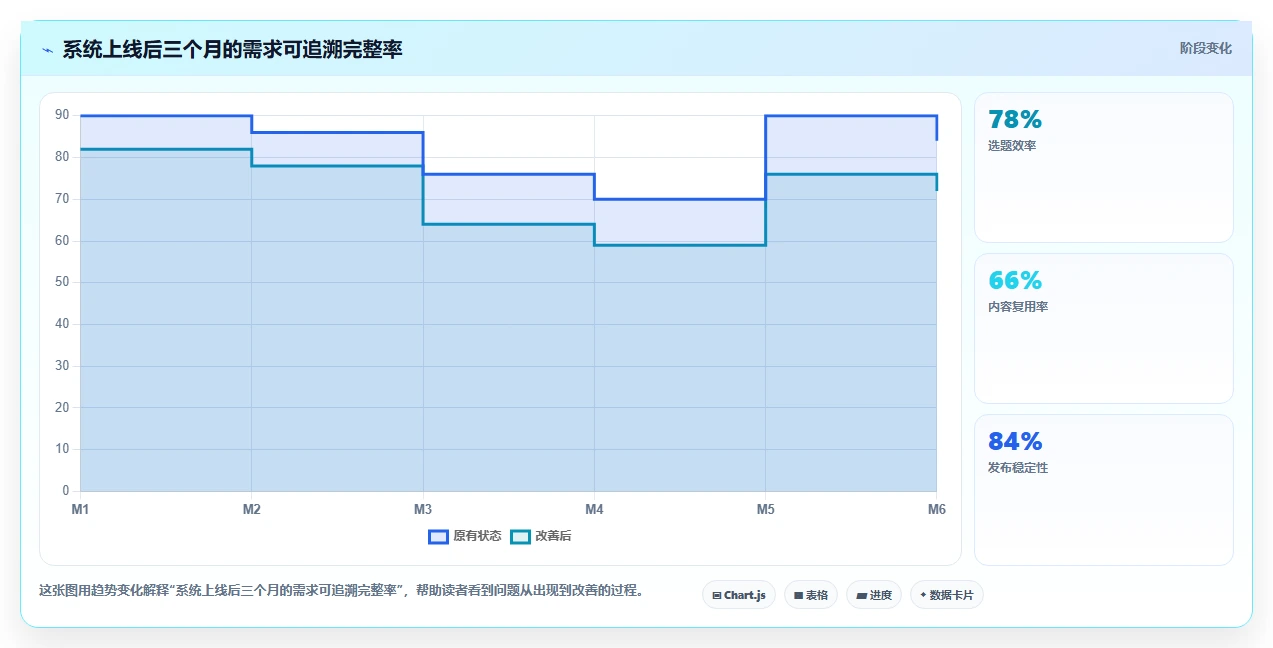
Task: Select the Chart.js tag
Action: coord(739,595)
